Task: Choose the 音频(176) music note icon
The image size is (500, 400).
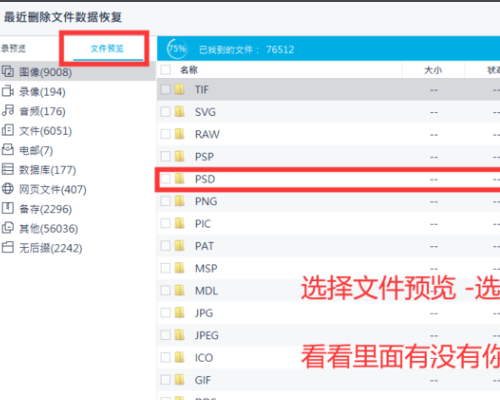Action: click(8, 110)
